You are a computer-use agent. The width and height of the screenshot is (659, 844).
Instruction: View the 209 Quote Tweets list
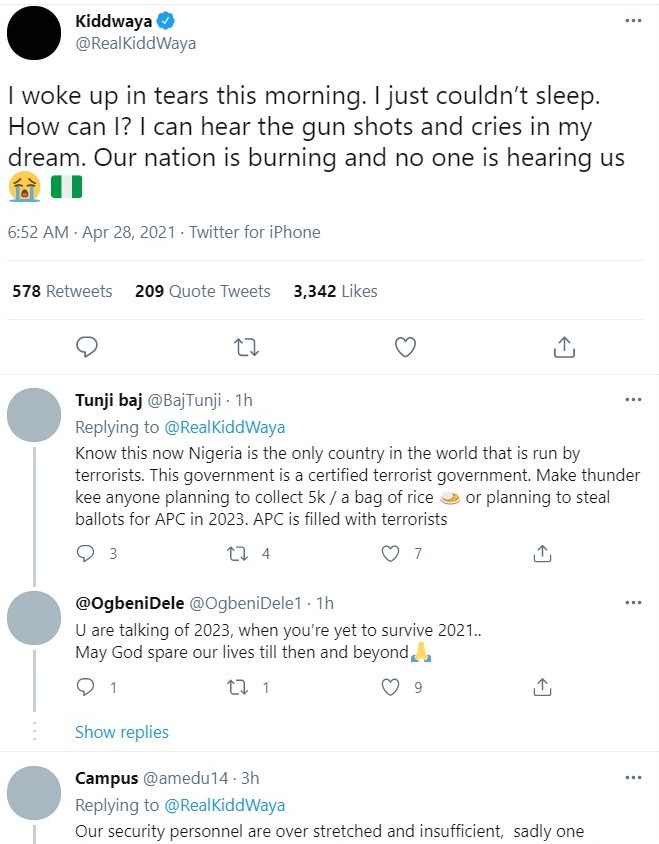[202, 291]
